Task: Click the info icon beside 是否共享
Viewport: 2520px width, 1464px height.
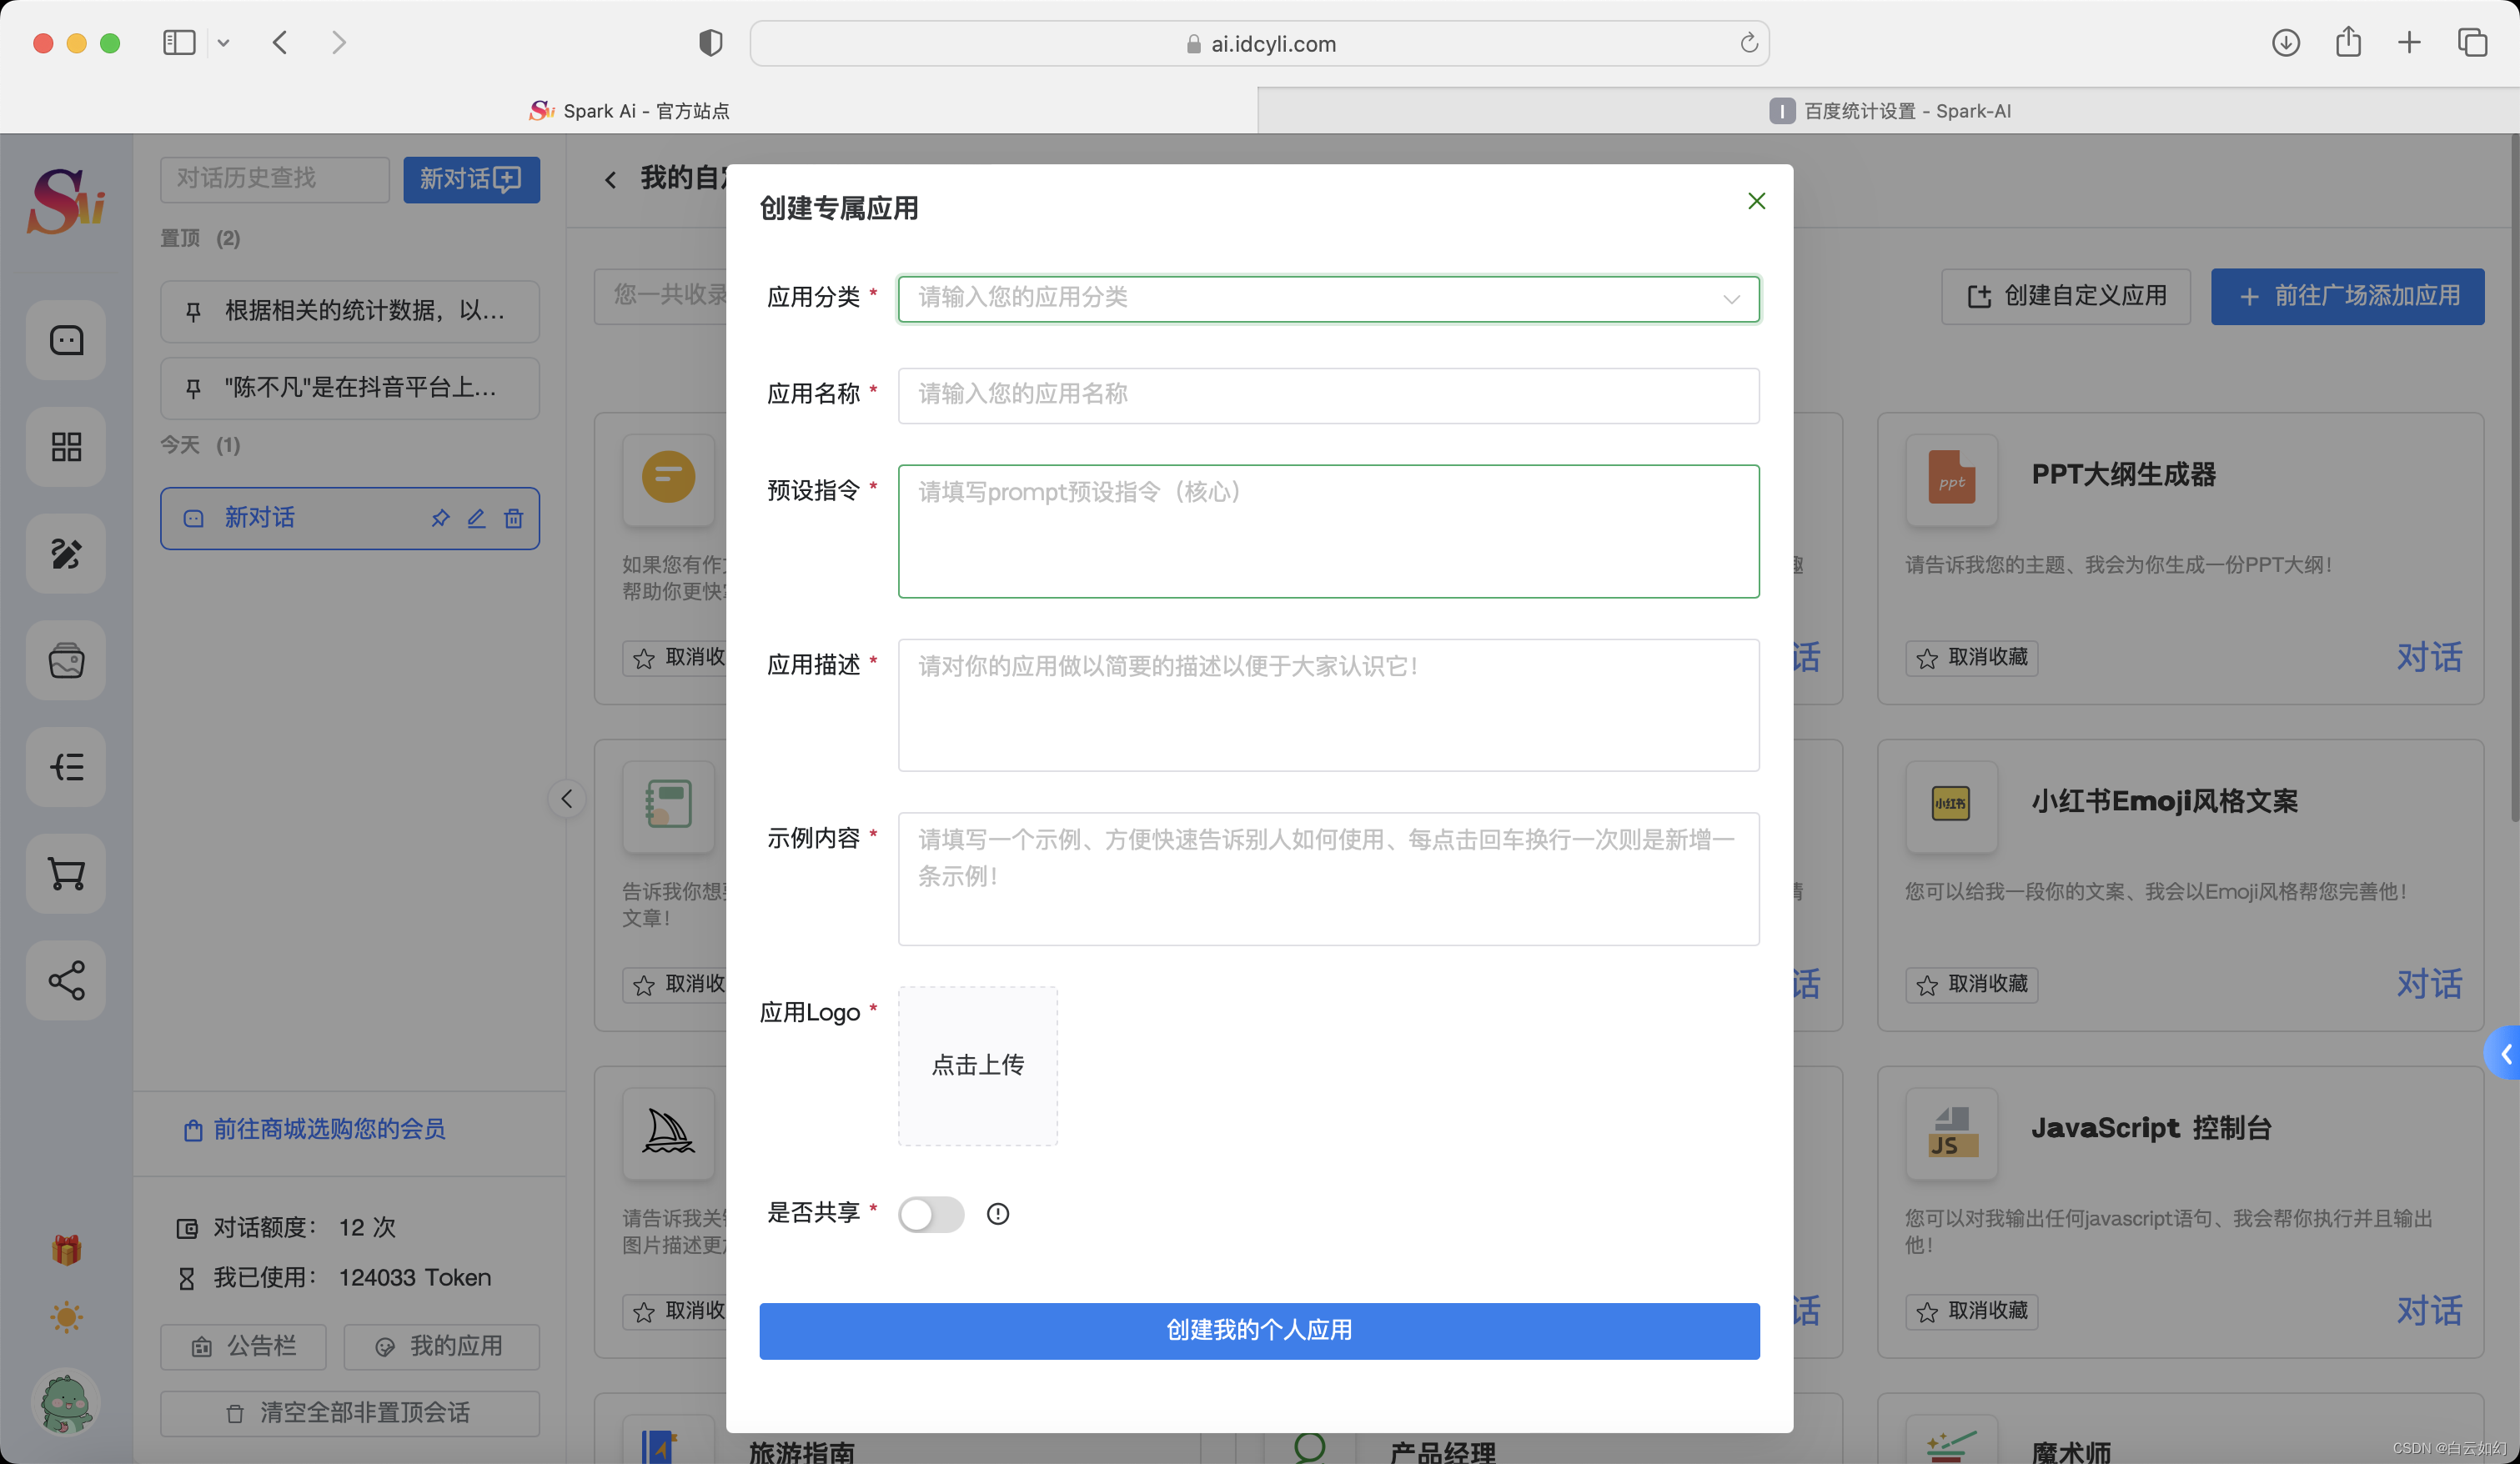Action: coord(998,1214)
